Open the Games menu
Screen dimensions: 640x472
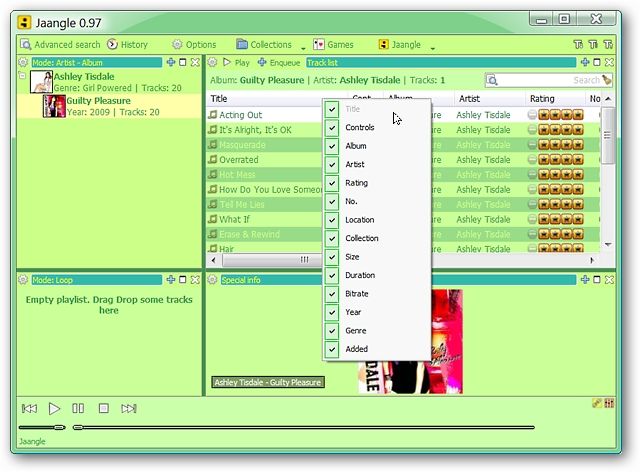[333, 45]
